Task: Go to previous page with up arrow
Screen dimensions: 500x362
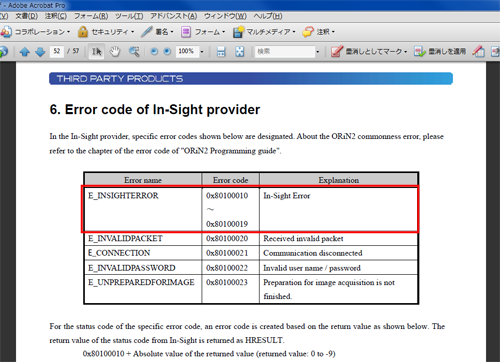Action: (25, 52)
